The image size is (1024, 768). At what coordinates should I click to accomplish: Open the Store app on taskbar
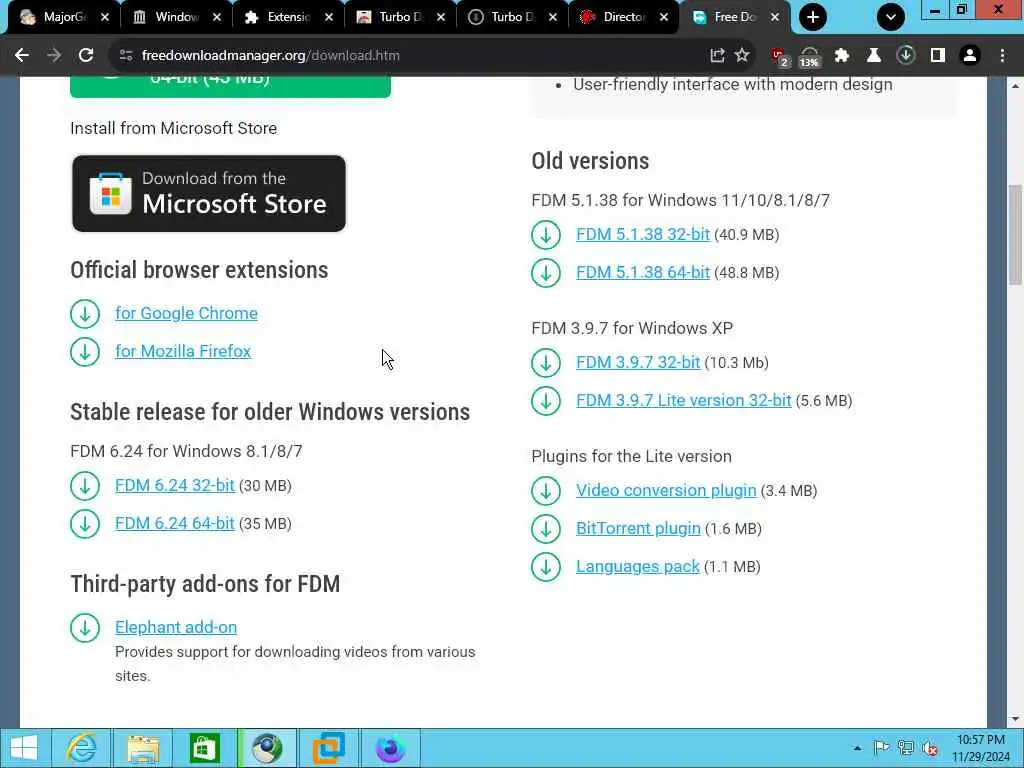(x=204, y=748)
